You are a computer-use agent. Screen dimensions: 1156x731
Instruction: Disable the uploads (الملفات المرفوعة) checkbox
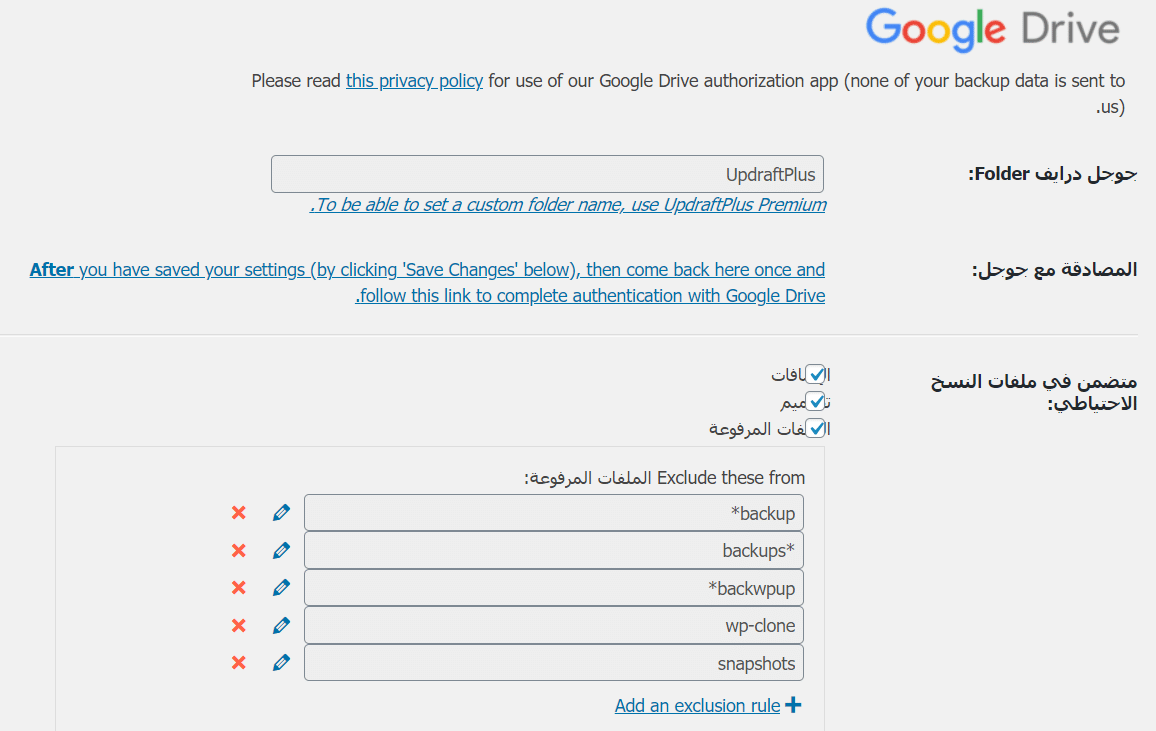click(816, 428)
